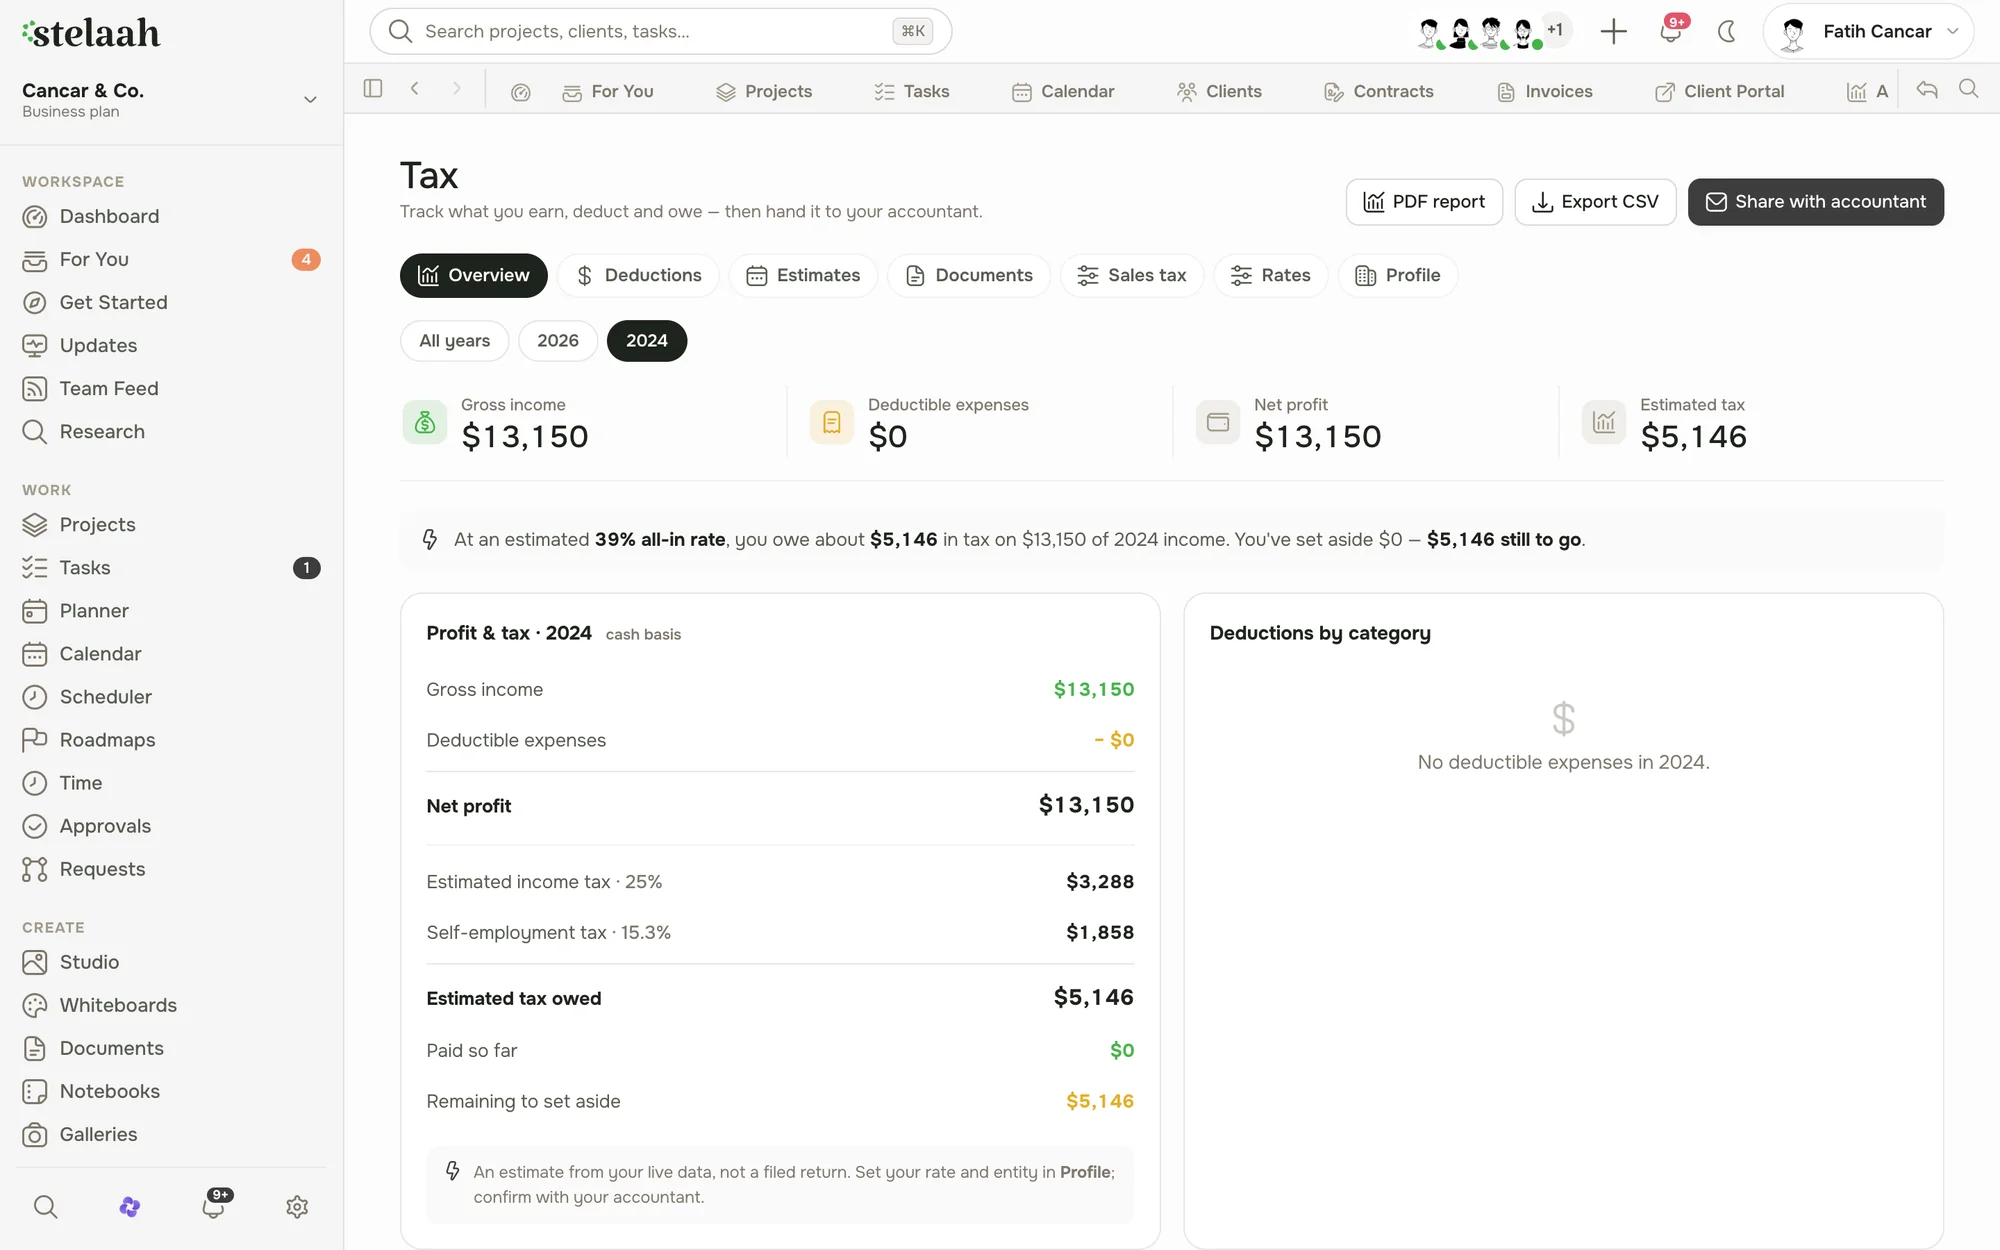Go forward with the right arrow
This screenshot has height=1250, width=2000.
(x=457, y=89)
